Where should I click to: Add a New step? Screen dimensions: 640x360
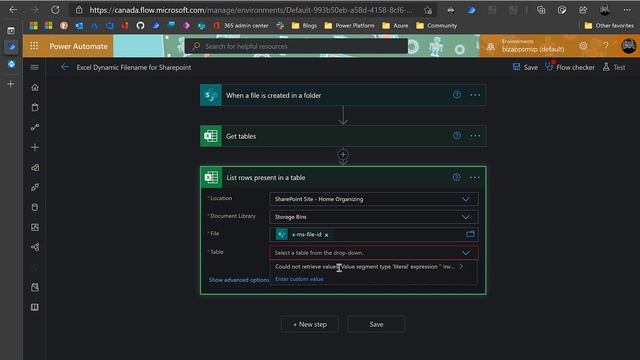point(310,324)
